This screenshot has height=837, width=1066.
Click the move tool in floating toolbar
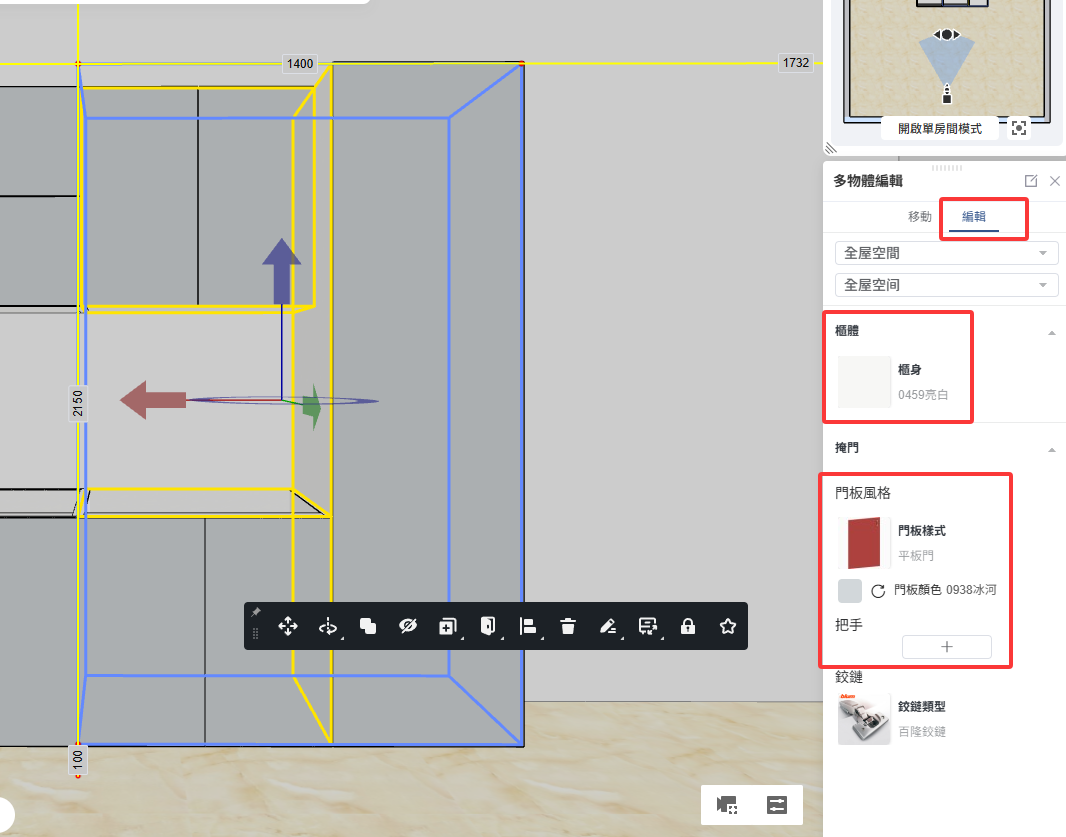tap(288, 627)
